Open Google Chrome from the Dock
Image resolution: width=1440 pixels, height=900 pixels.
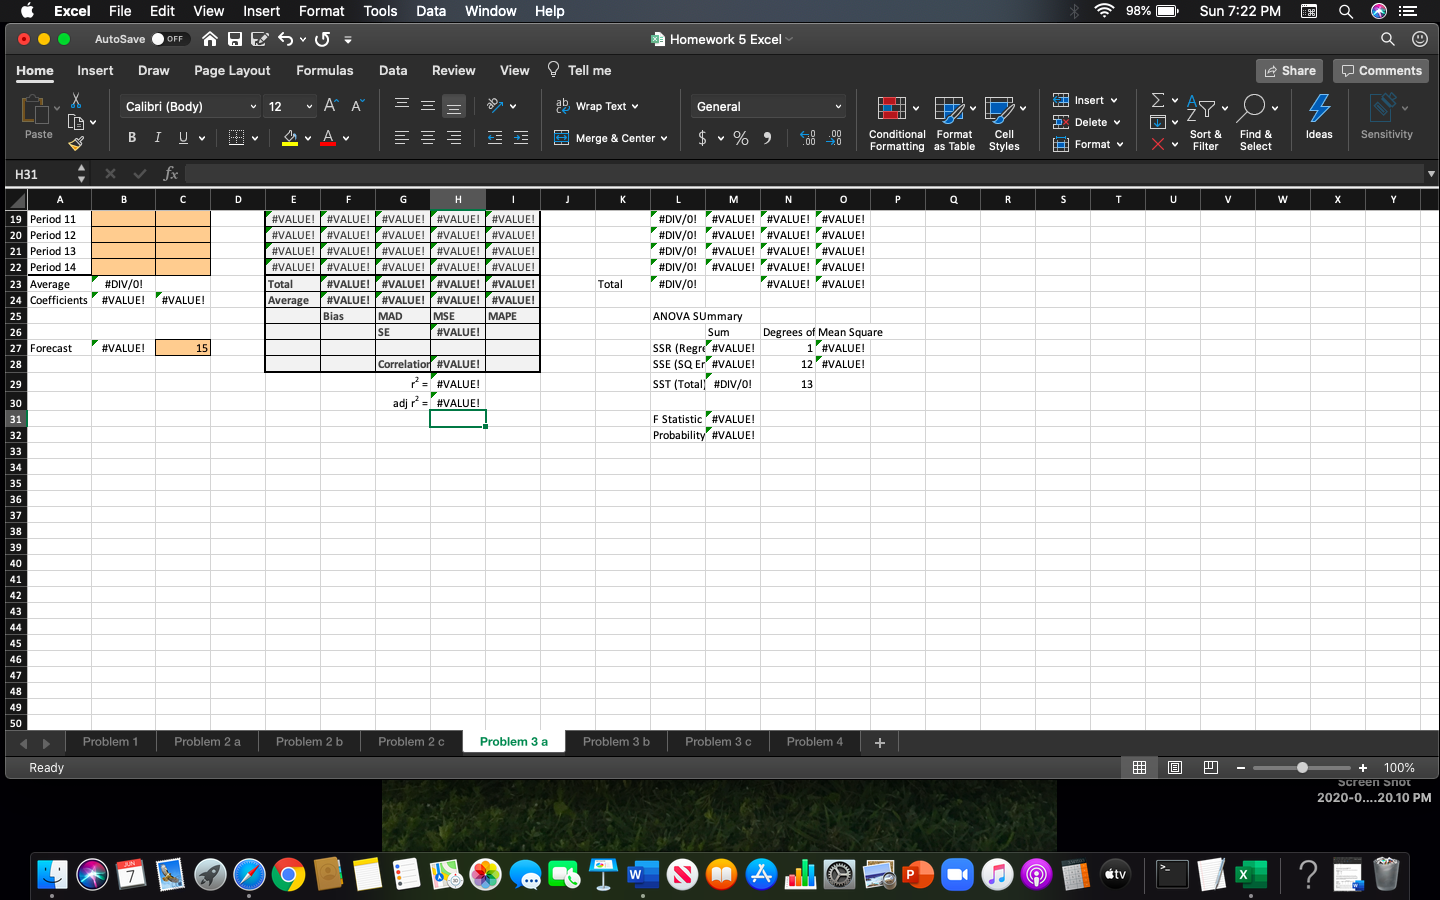(x=288, y=875)
